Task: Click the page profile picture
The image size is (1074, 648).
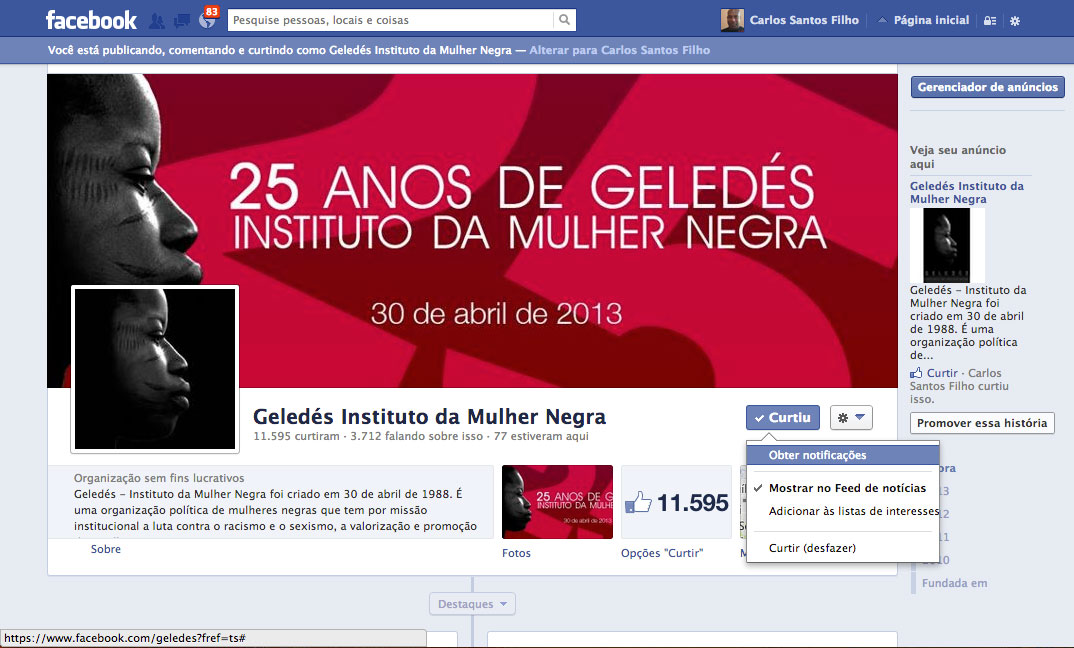Action: 155,369
